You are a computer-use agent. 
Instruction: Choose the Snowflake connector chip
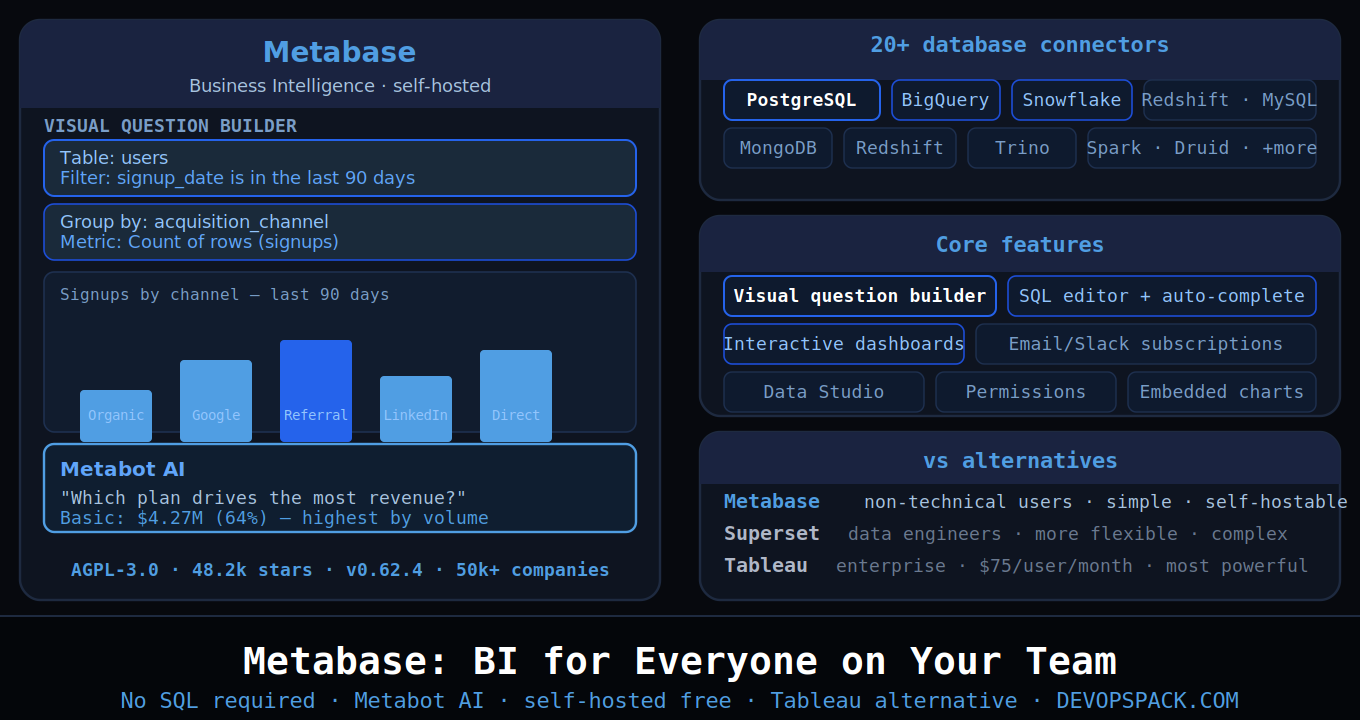click(x=1072, y=100)
